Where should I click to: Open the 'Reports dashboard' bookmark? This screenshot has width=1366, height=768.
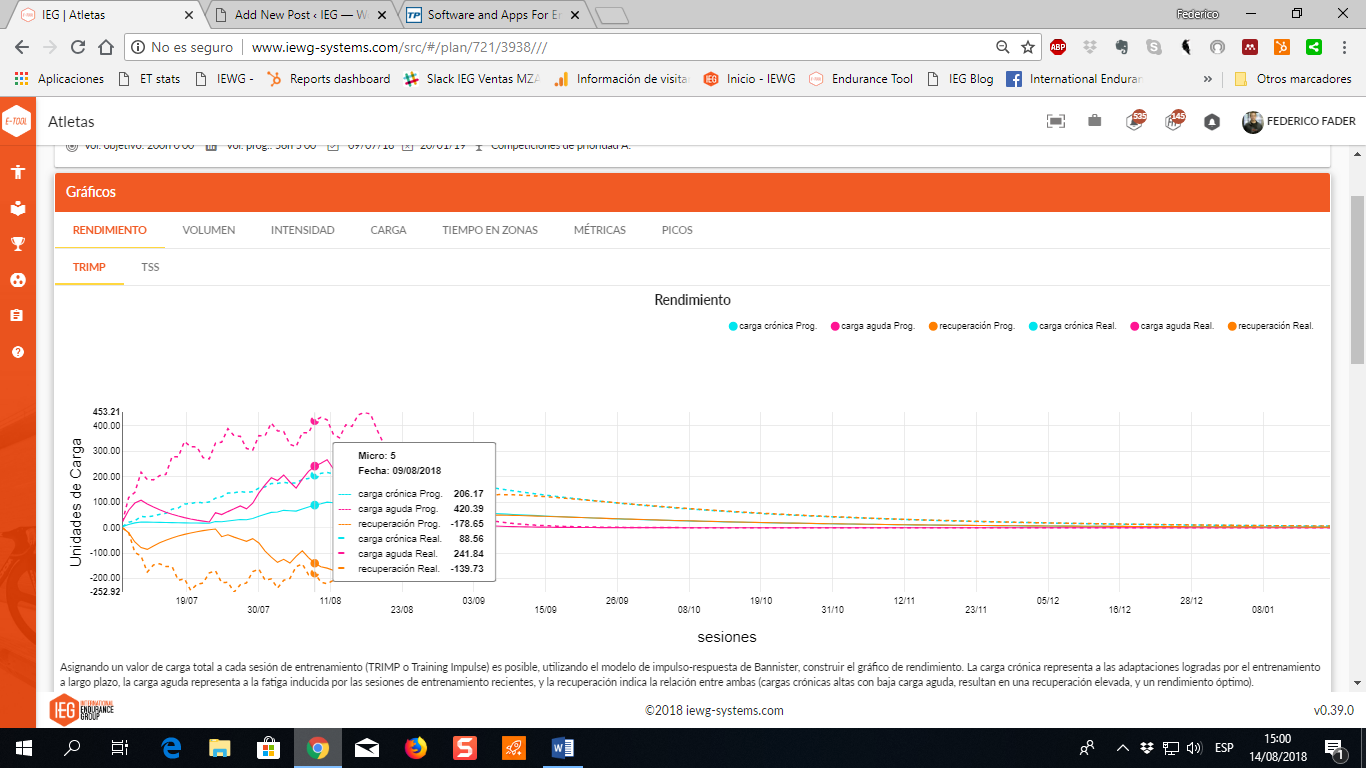click(329, 79)
